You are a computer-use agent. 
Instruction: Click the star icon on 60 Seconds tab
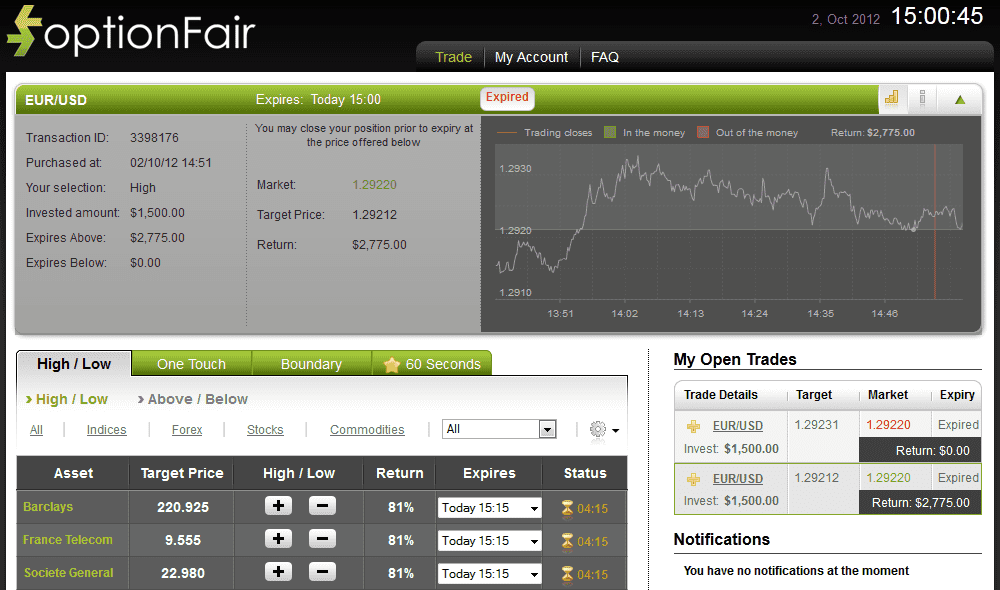390,363
